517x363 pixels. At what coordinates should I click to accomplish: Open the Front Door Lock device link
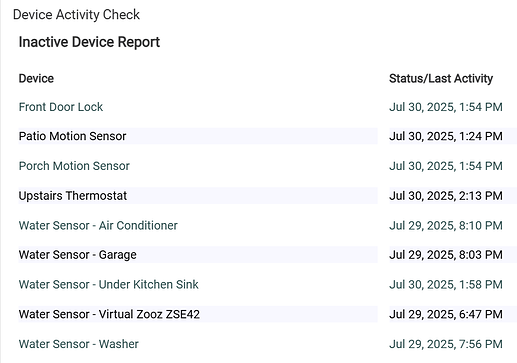click(x=61, y=107)
